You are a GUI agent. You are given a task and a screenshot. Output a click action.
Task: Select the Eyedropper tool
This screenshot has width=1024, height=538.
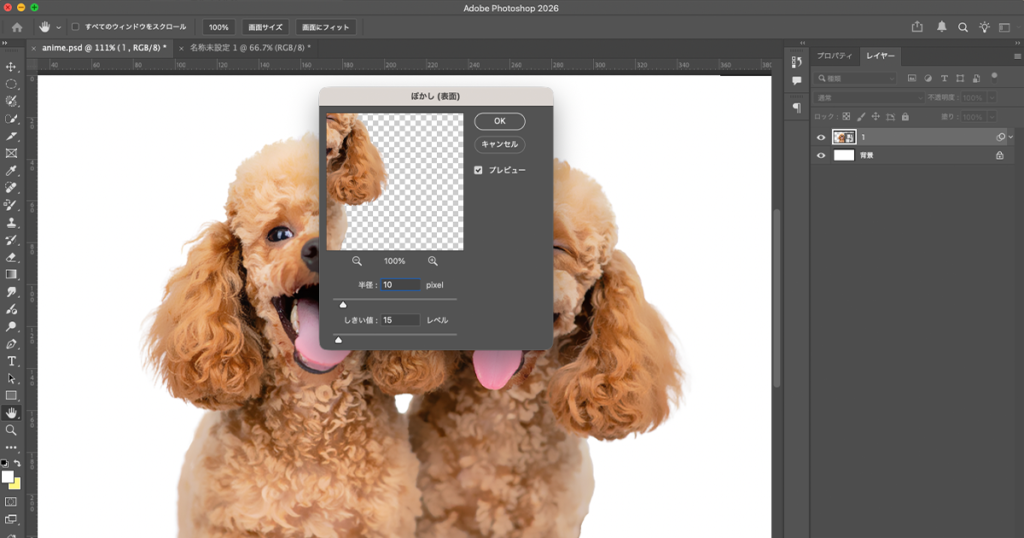point(11,170)
